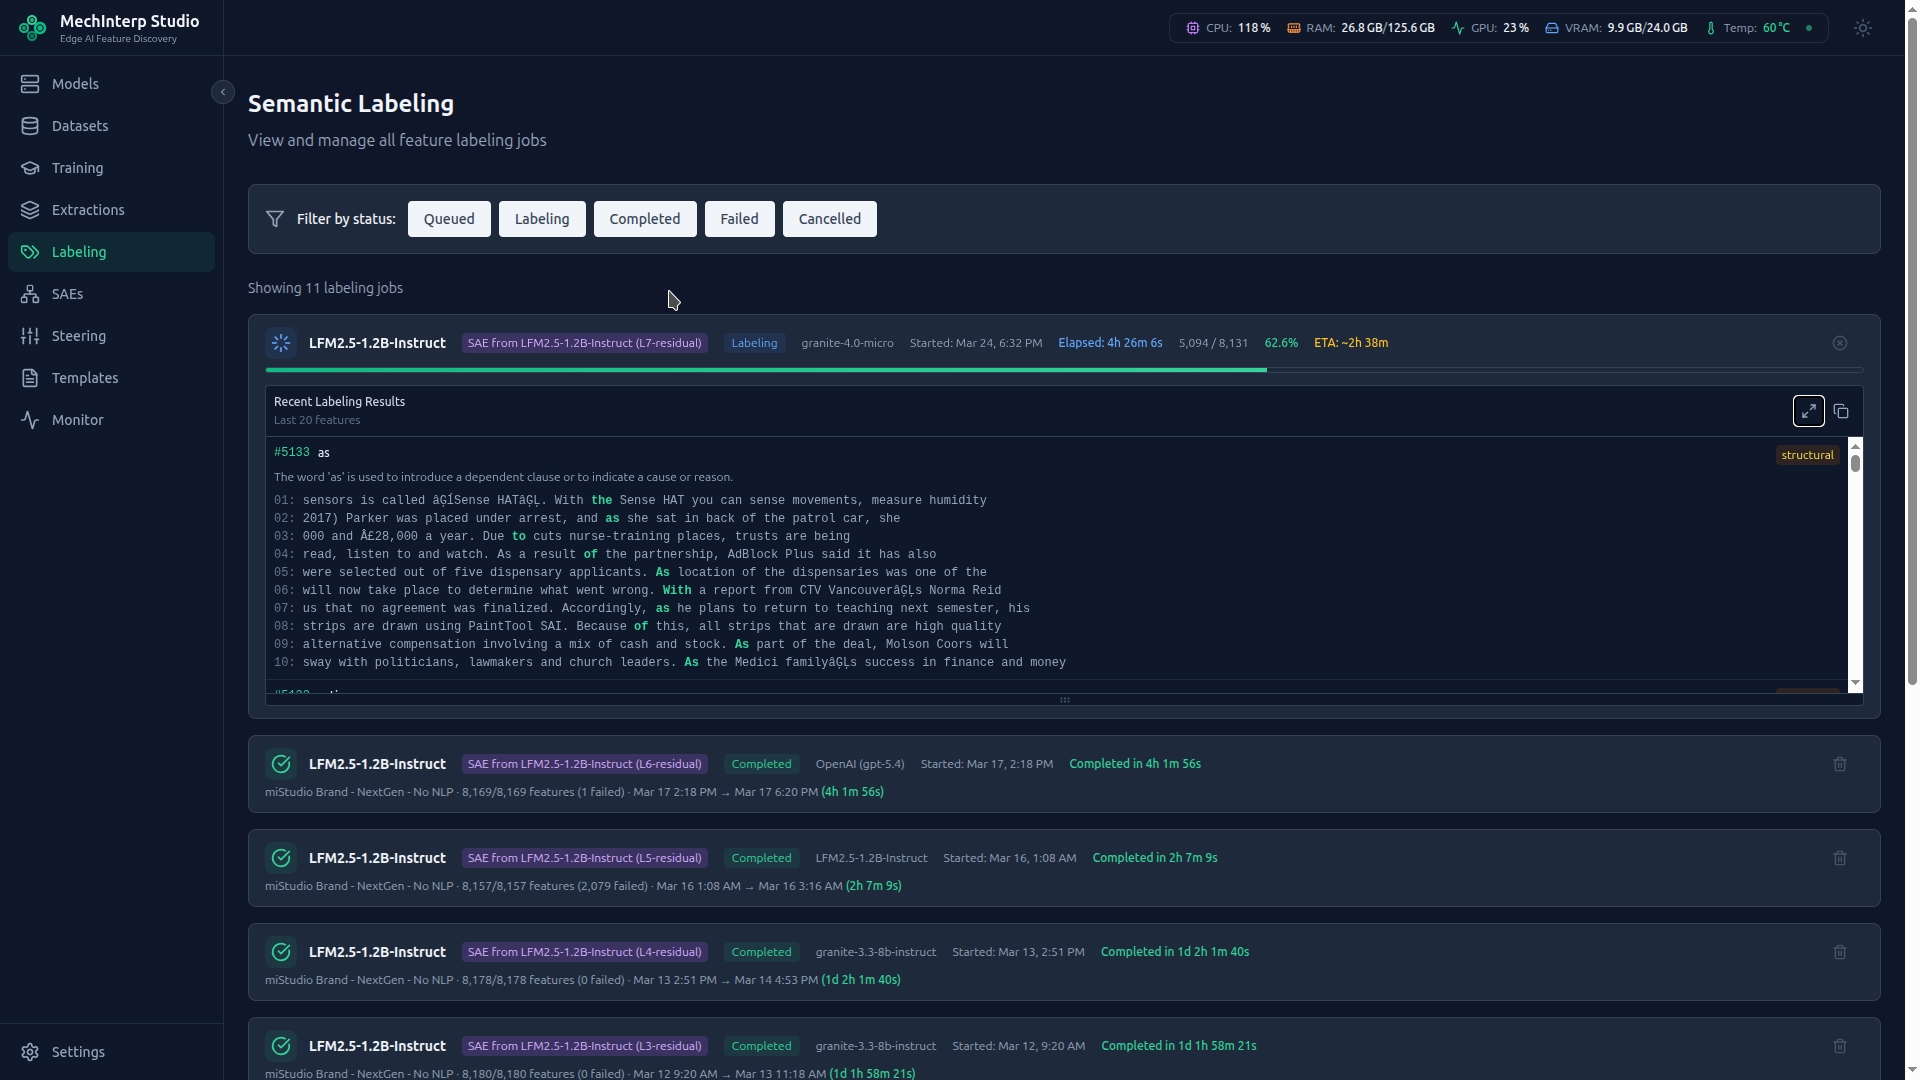
Task: Delete the L3-residual completed job
Action: [1840, 1046]
